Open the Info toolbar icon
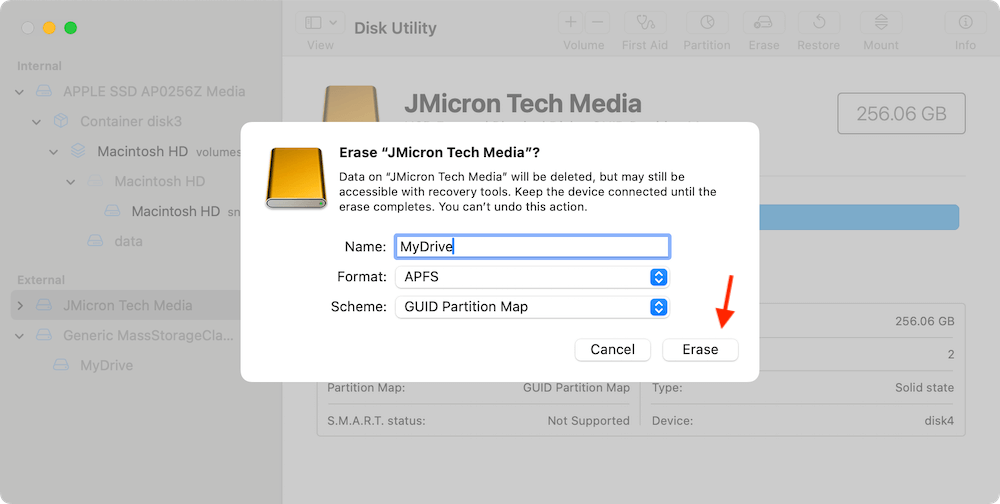1000x504 pixels. pos(965,23)
